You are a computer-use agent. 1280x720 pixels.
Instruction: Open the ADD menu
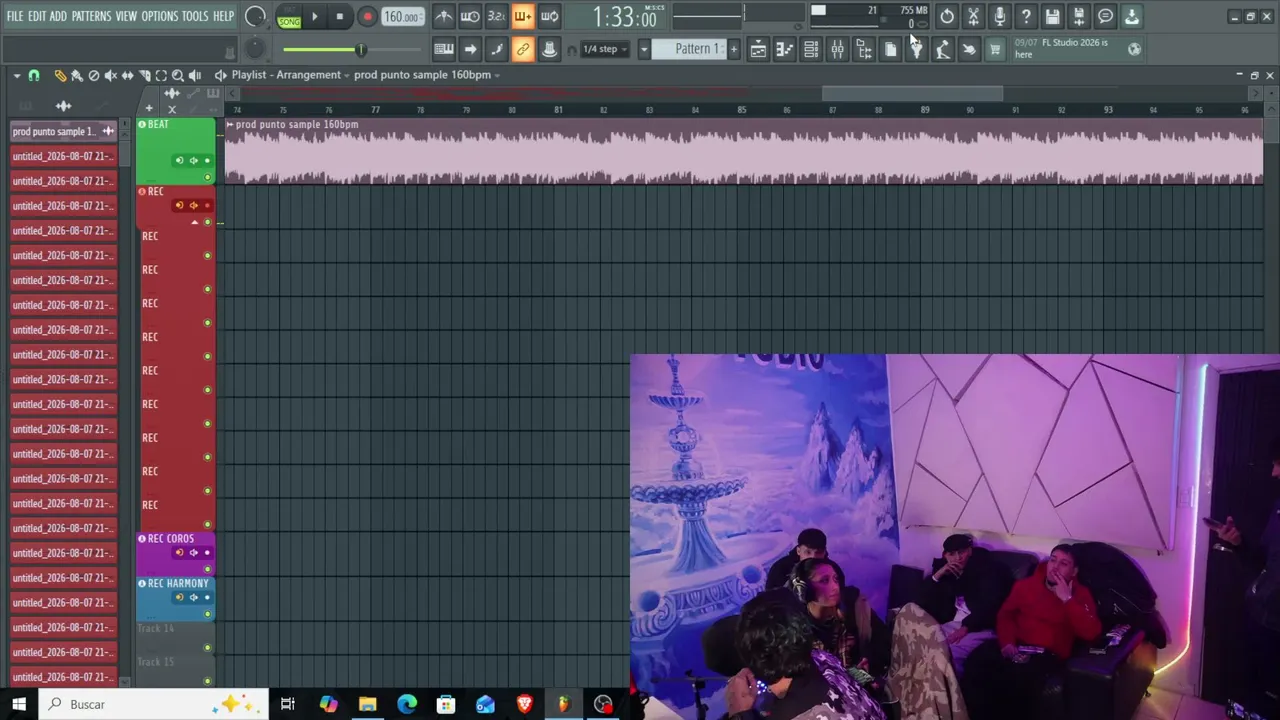(58, 16)
